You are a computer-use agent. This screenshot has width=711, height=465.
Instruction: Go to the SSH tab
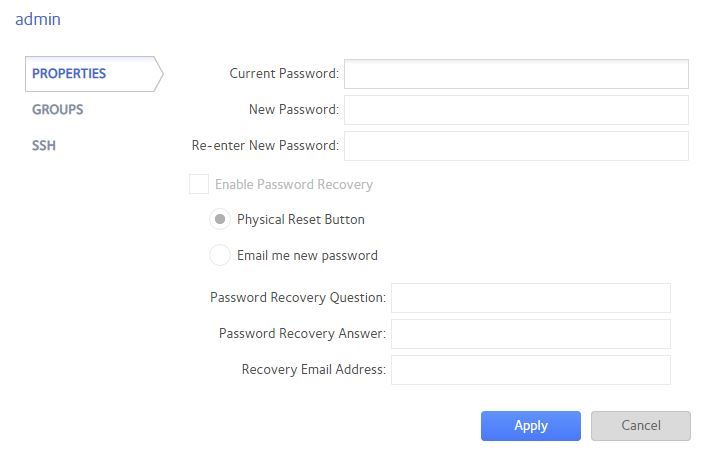(x=44, y=146)
